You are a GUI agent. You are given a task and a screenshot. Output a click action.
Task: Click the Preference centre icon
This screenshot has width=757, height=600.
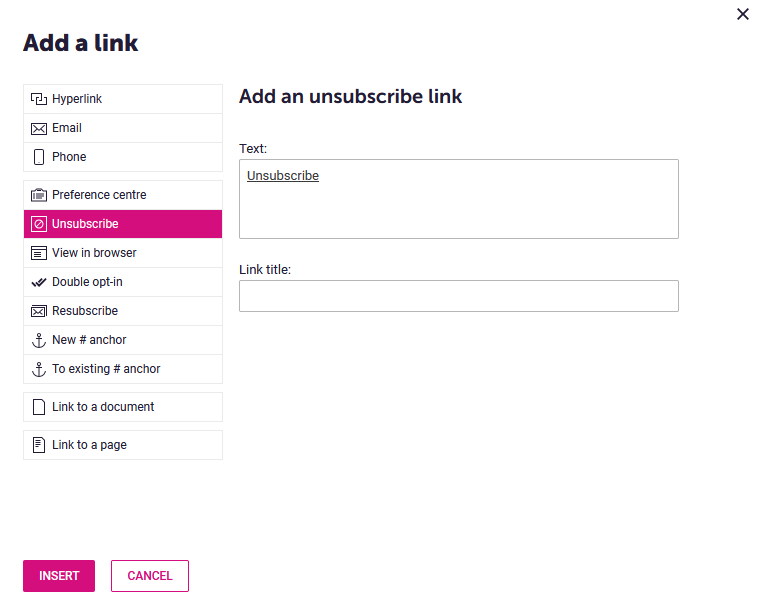tap(39, 195)
